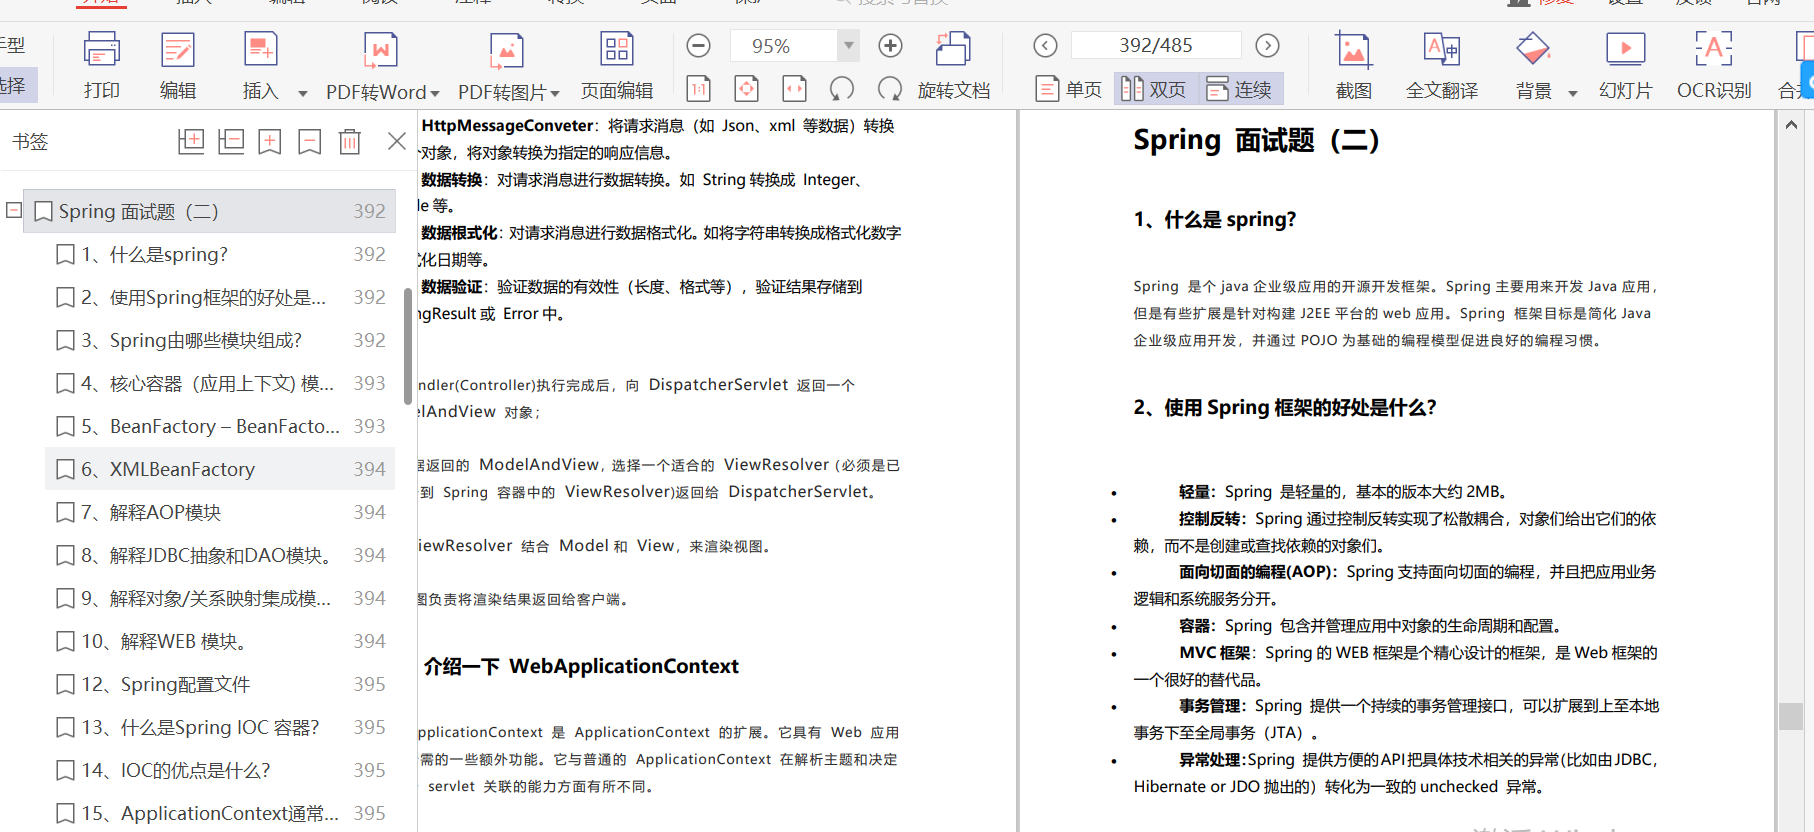The image size is (1814, 832).
Task: Convert with the PDF转Word icon
Action: (x=380, y=49)
